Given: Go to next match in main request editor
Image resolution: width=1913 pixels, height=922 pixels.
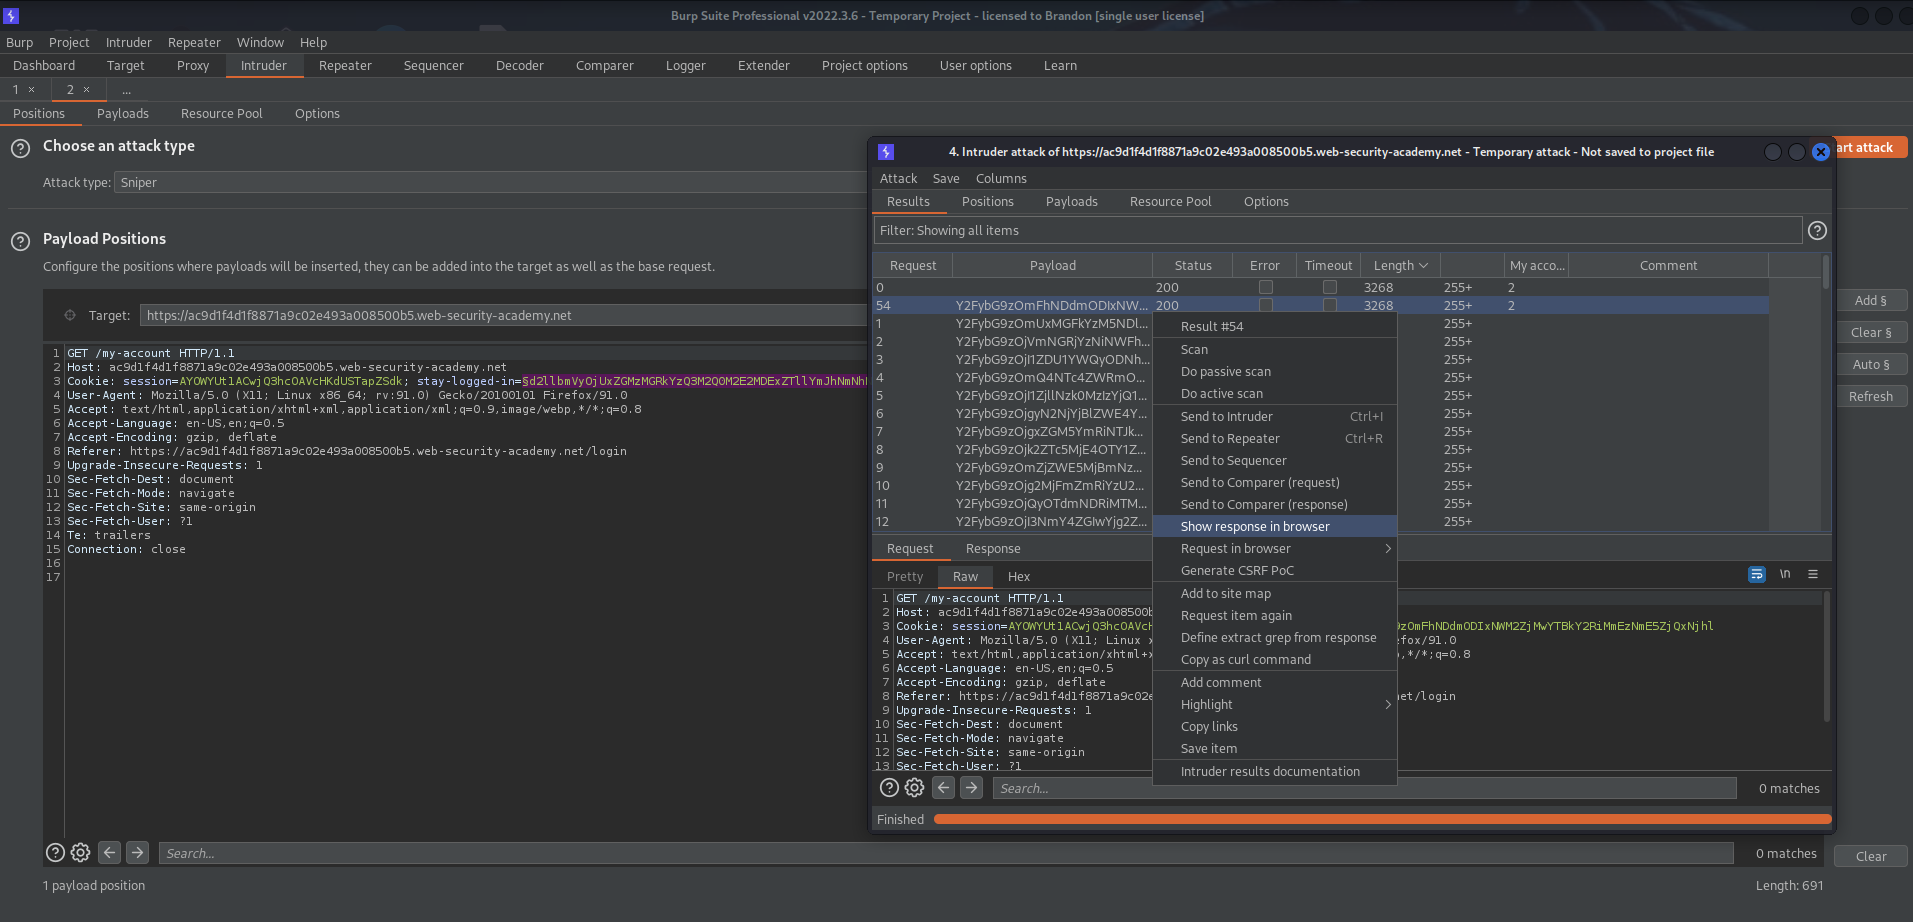Looking at the screenshot, I should [x=138, y=852].
